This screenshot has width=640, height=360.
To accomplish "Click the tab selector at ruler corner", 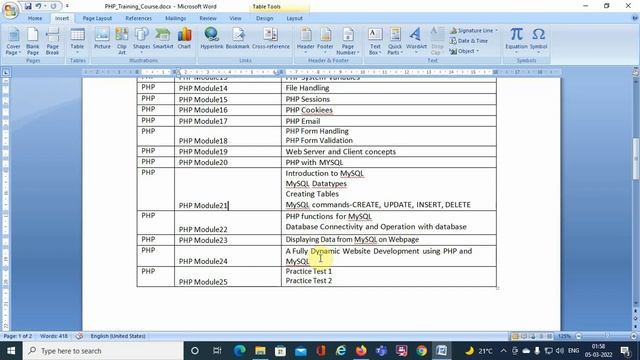I will tap(6, 73).
